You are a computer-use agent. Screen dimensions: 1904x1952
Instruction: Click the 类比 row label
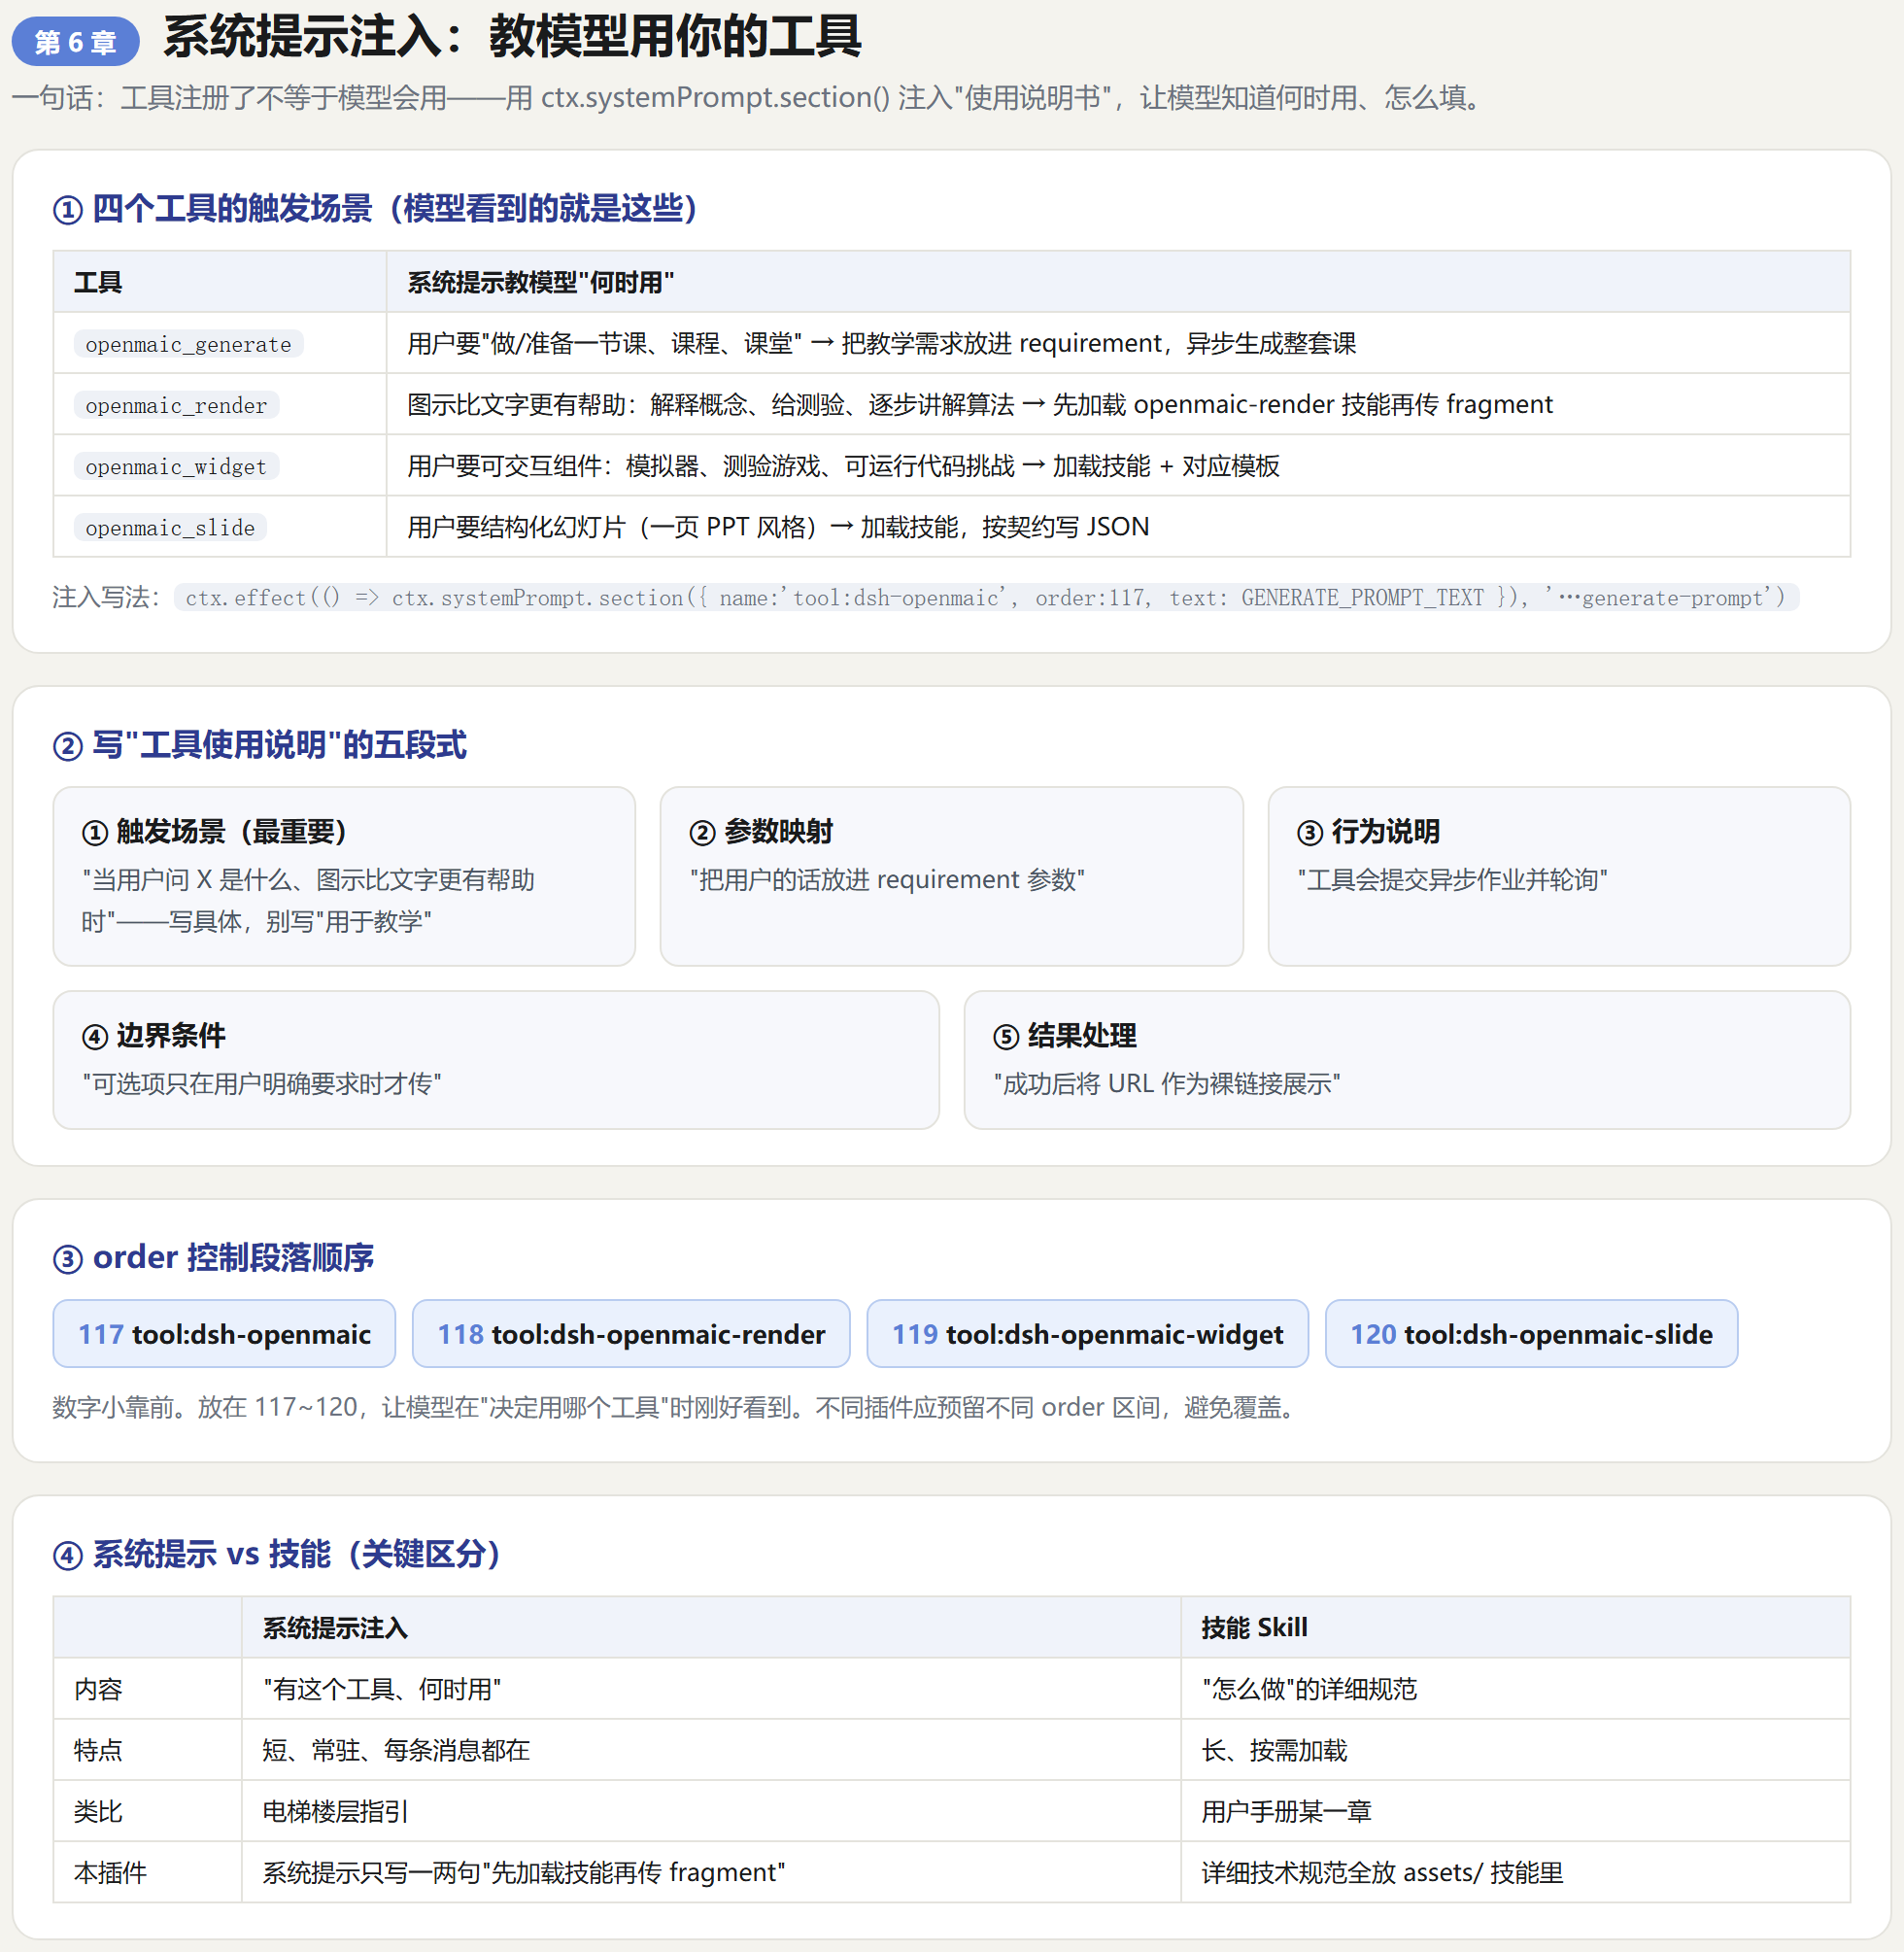[98, 1811]
